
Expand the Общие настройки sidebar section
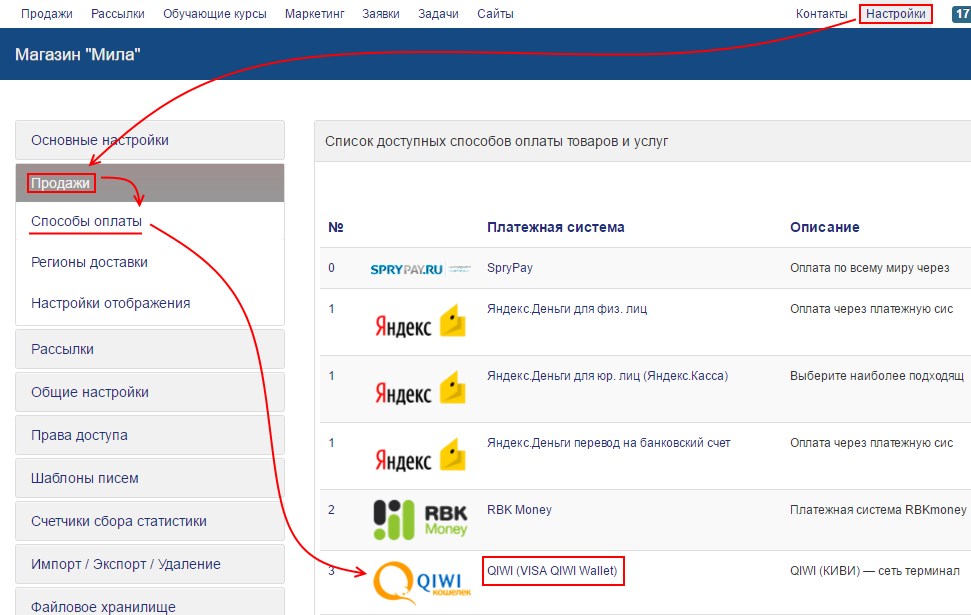[x=150, y=392]
